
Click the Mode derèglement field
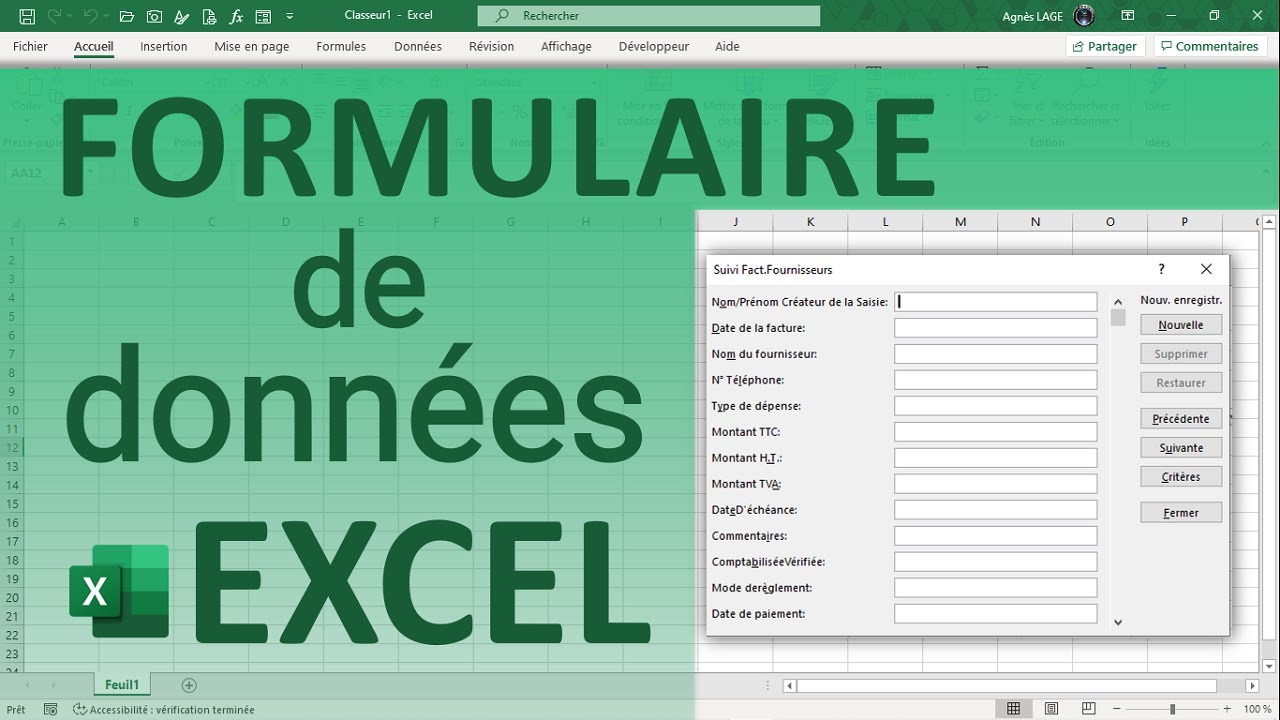(995, 587)
